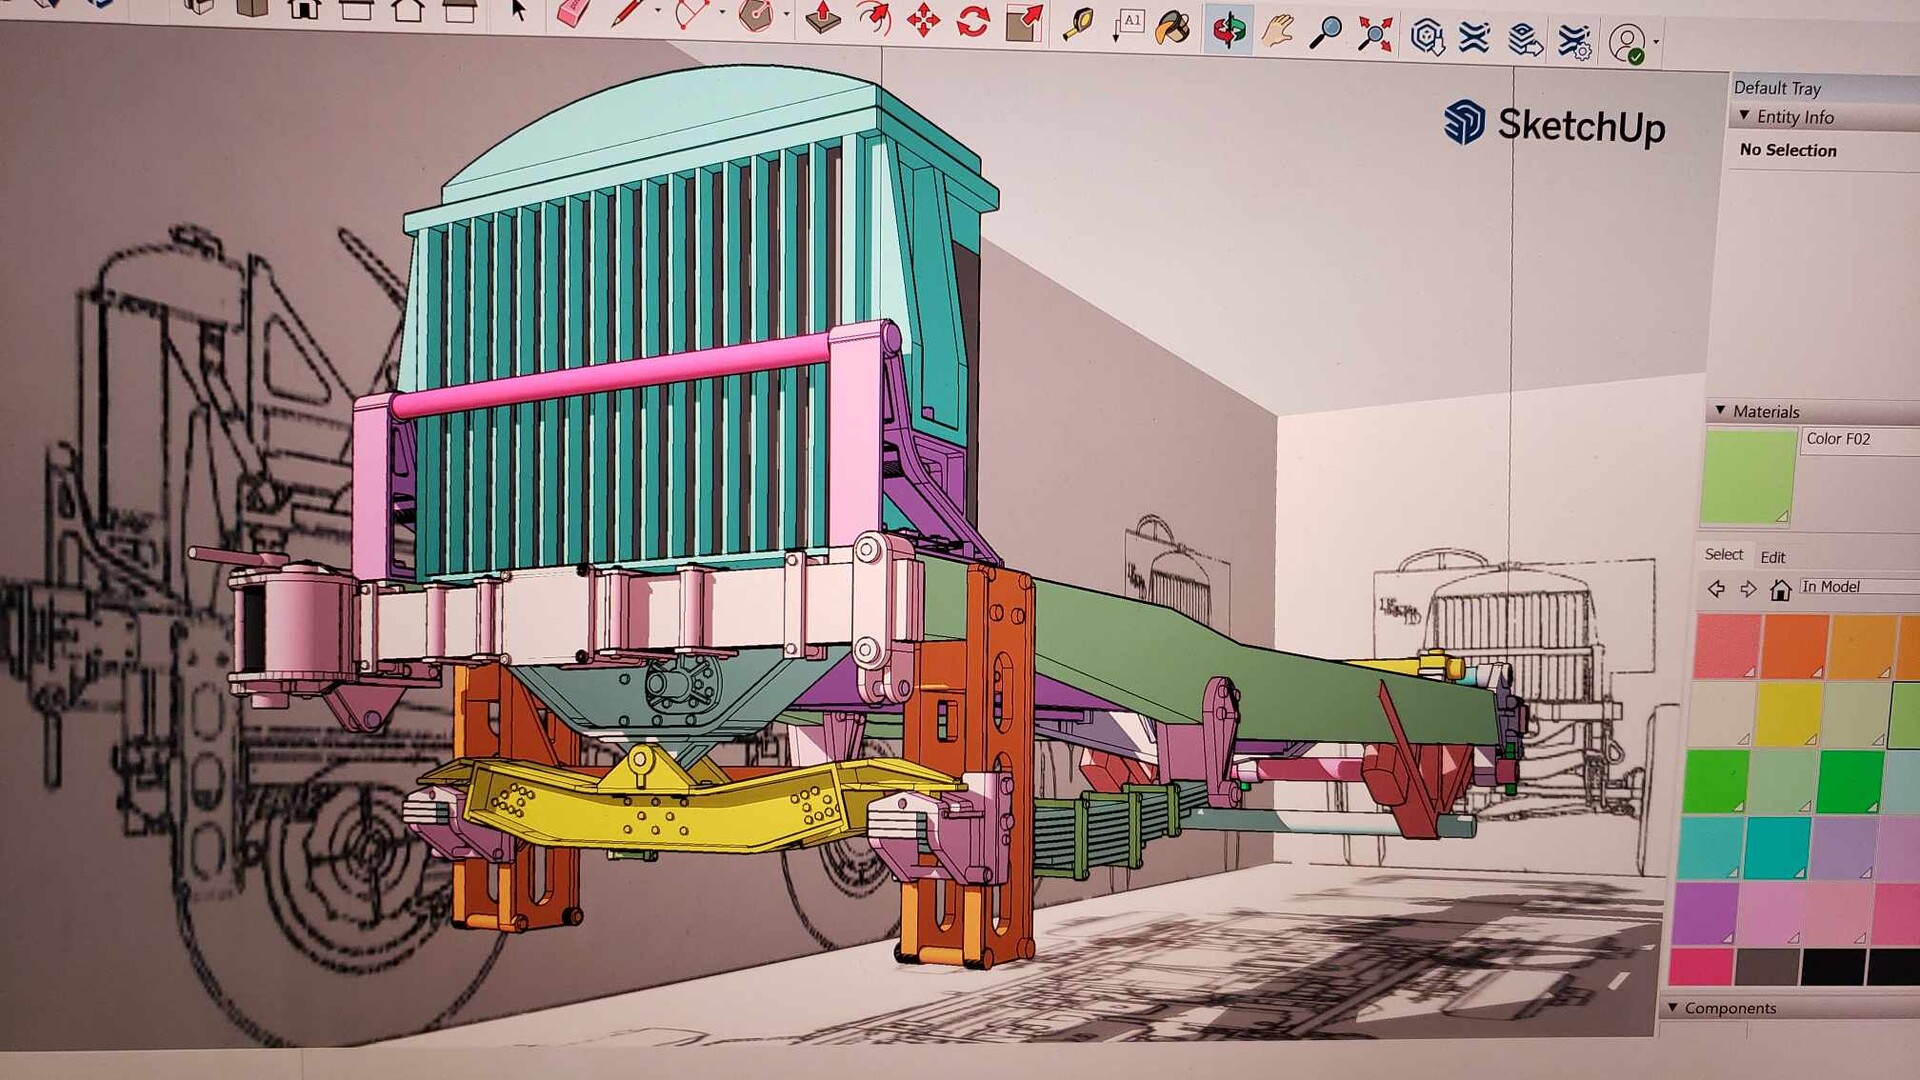This screenshot has height=1080, width=1920.
Task: Activate the Rotate tool
Action: (x=971, y=18)
